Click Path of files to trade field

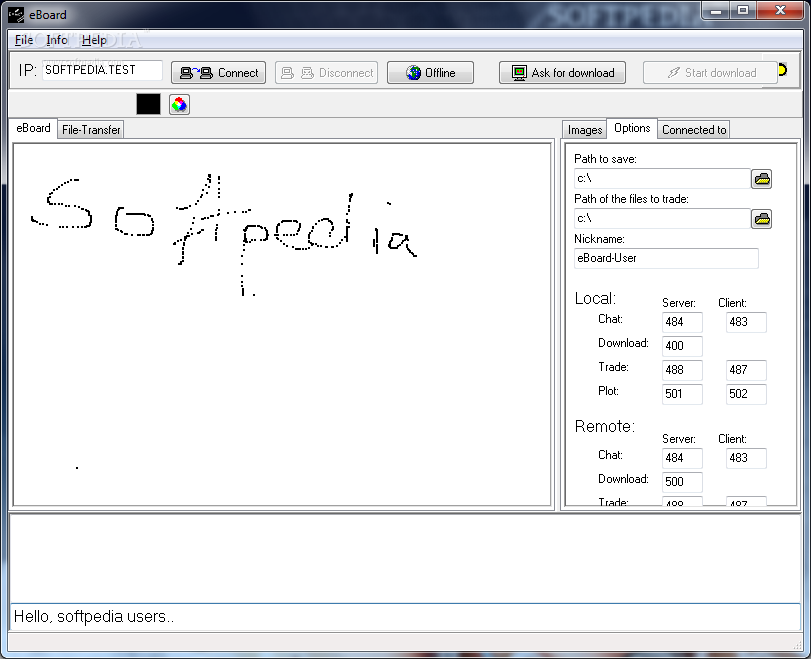(x=662, y=218)
